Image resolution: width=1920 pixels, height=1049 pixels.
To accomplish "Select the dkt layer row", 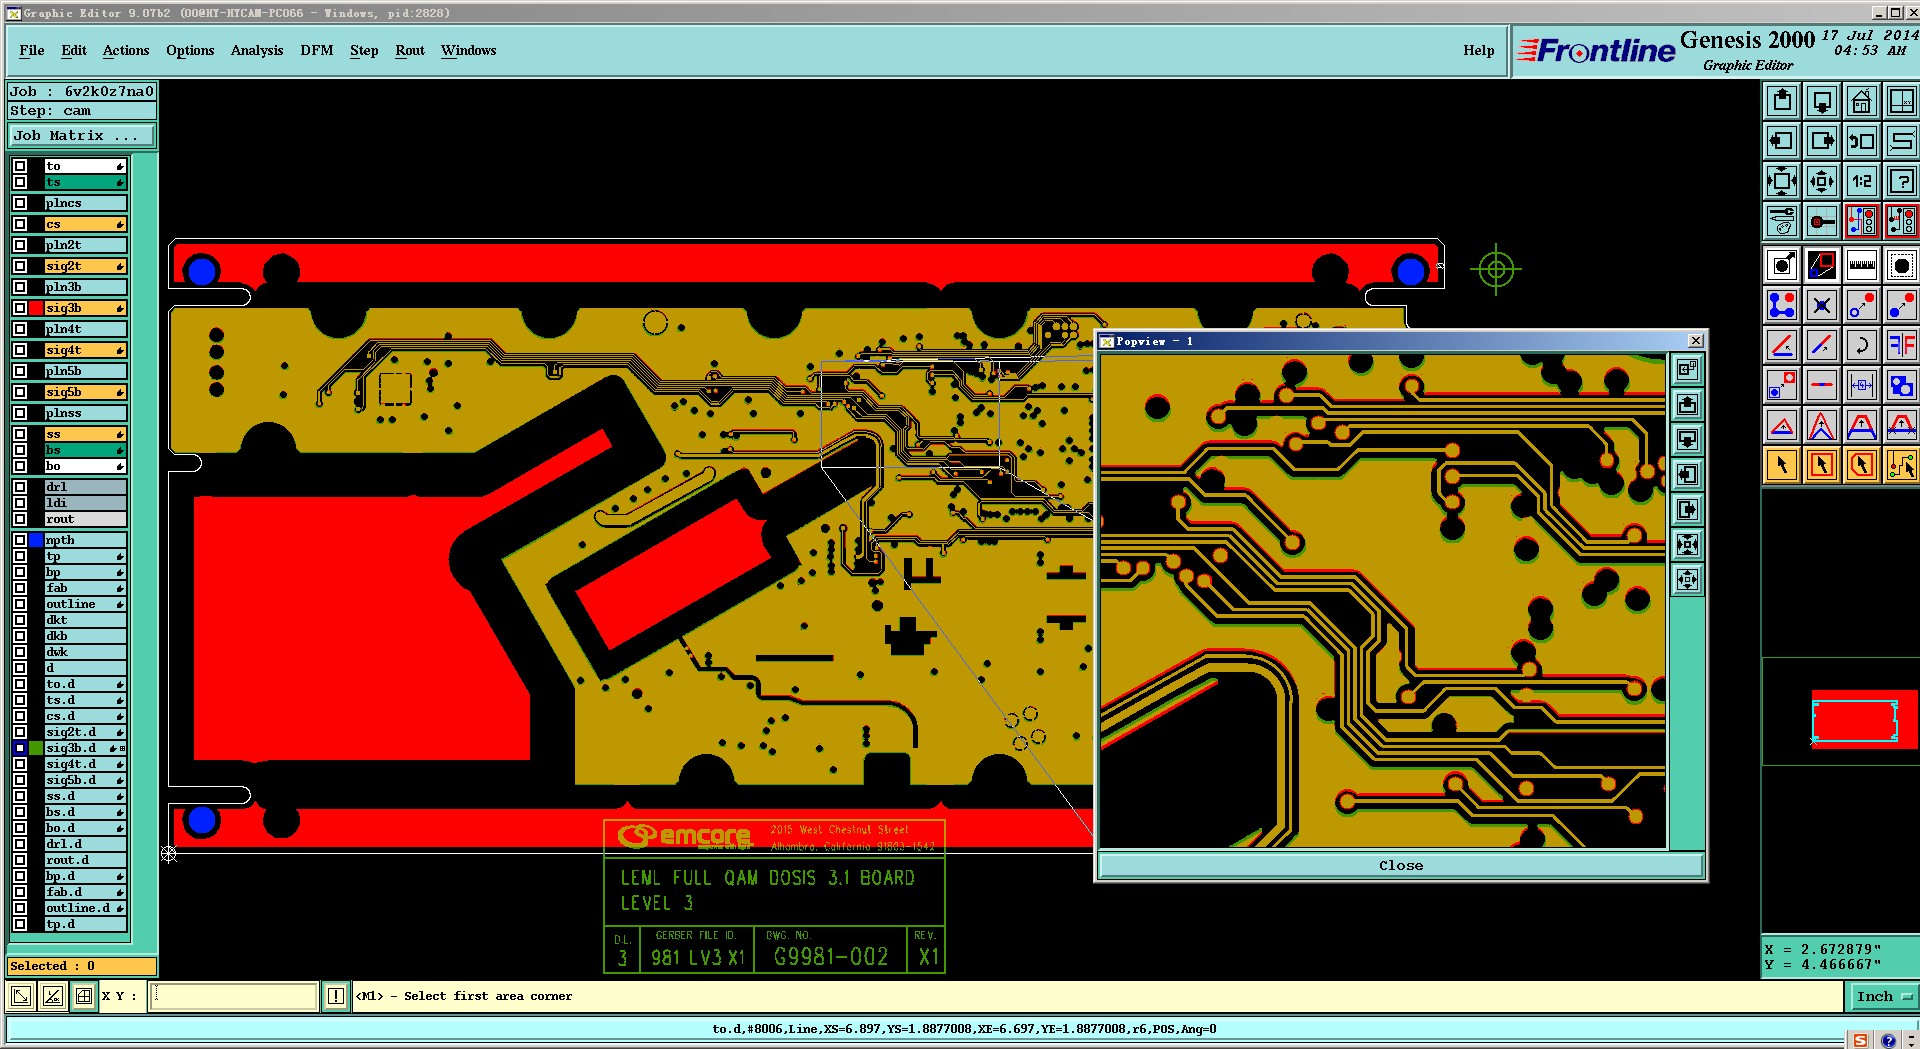I will click(86, 620).
